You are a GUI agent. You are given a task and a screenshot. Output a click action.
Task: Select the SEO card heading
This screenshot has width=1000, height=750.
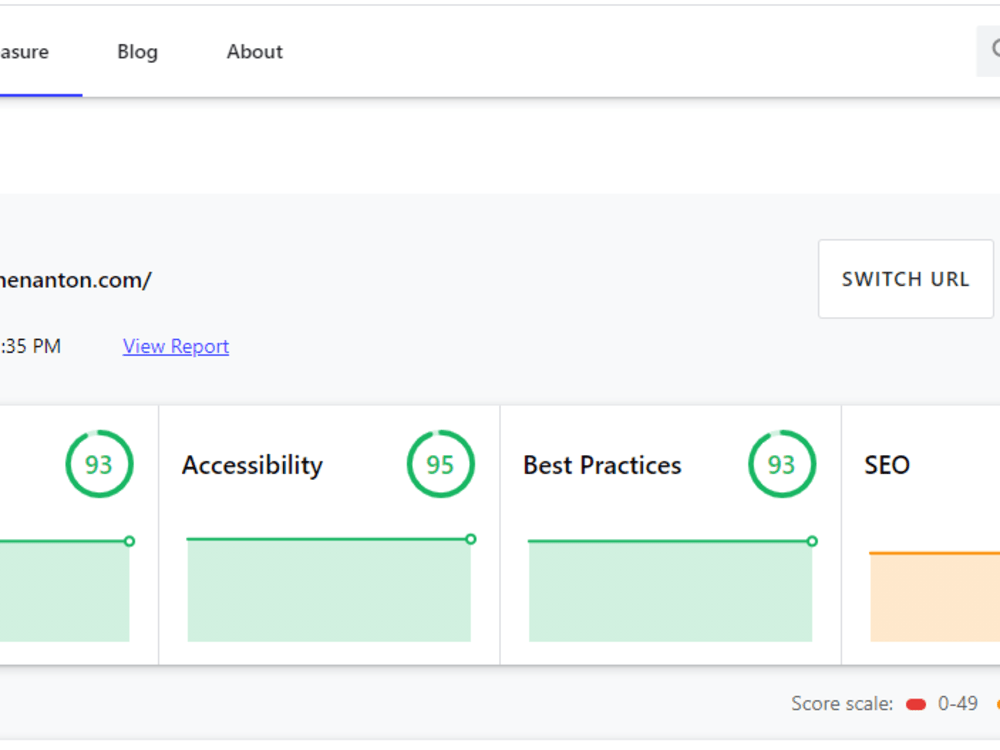(887, 465)
